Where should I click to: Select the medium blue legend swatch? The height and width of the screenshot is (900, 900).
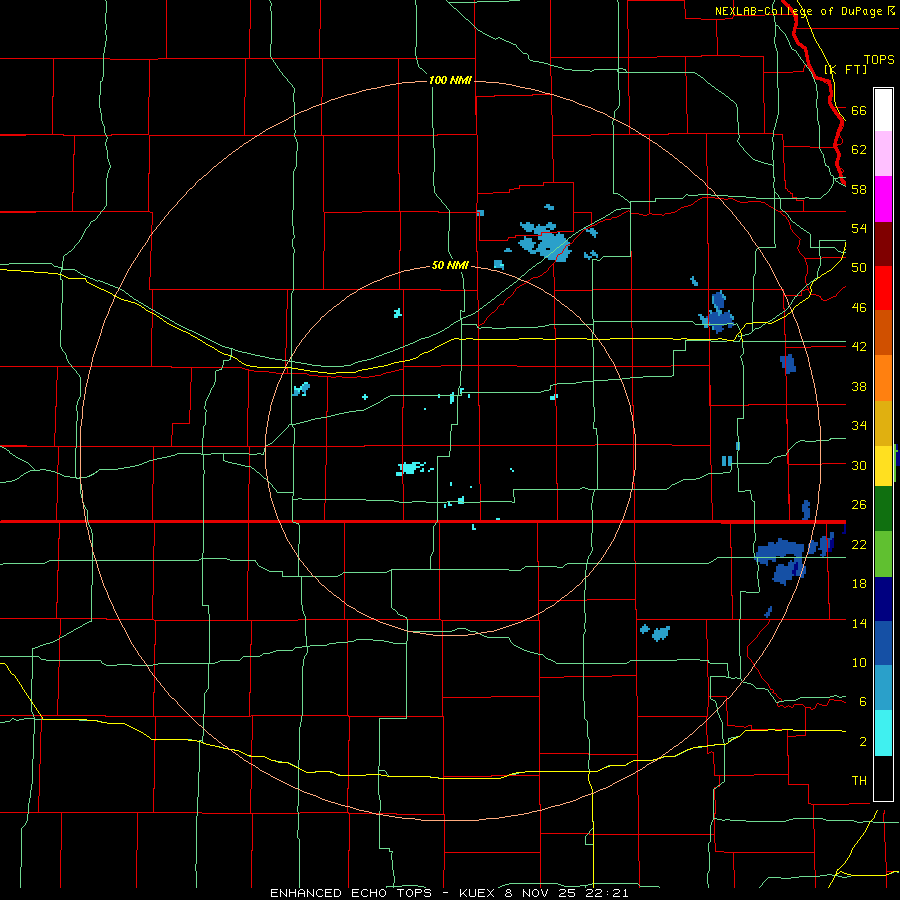[883, 643]
